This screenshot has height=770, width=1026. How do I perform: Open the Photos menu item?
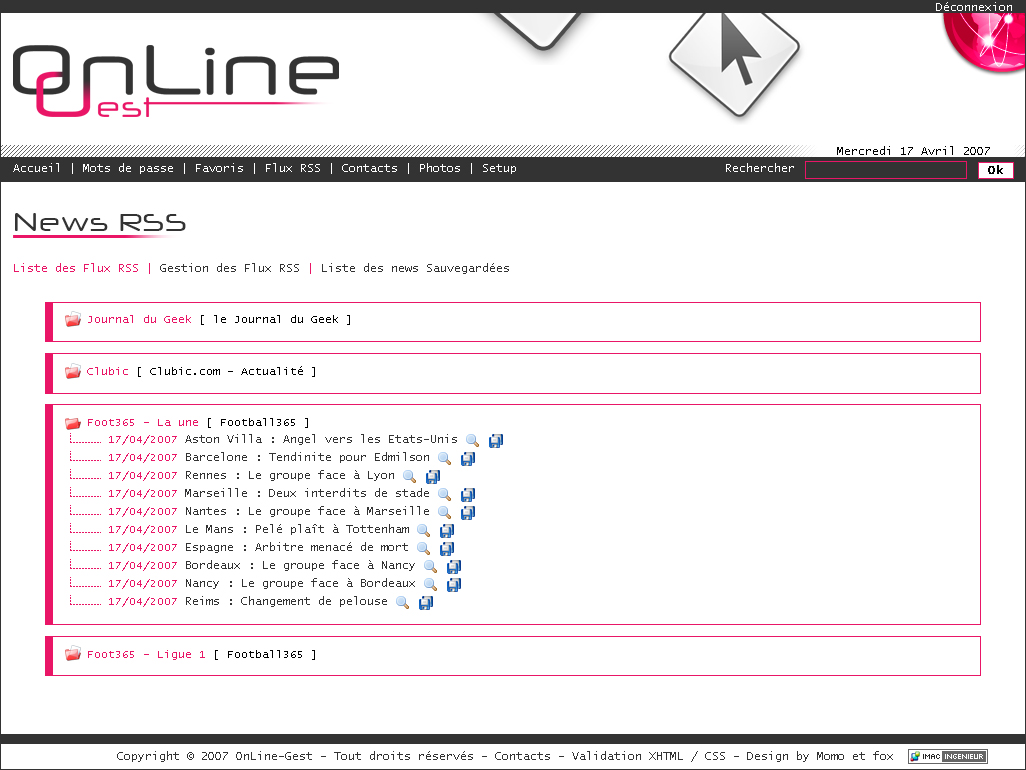click(440, 168)
